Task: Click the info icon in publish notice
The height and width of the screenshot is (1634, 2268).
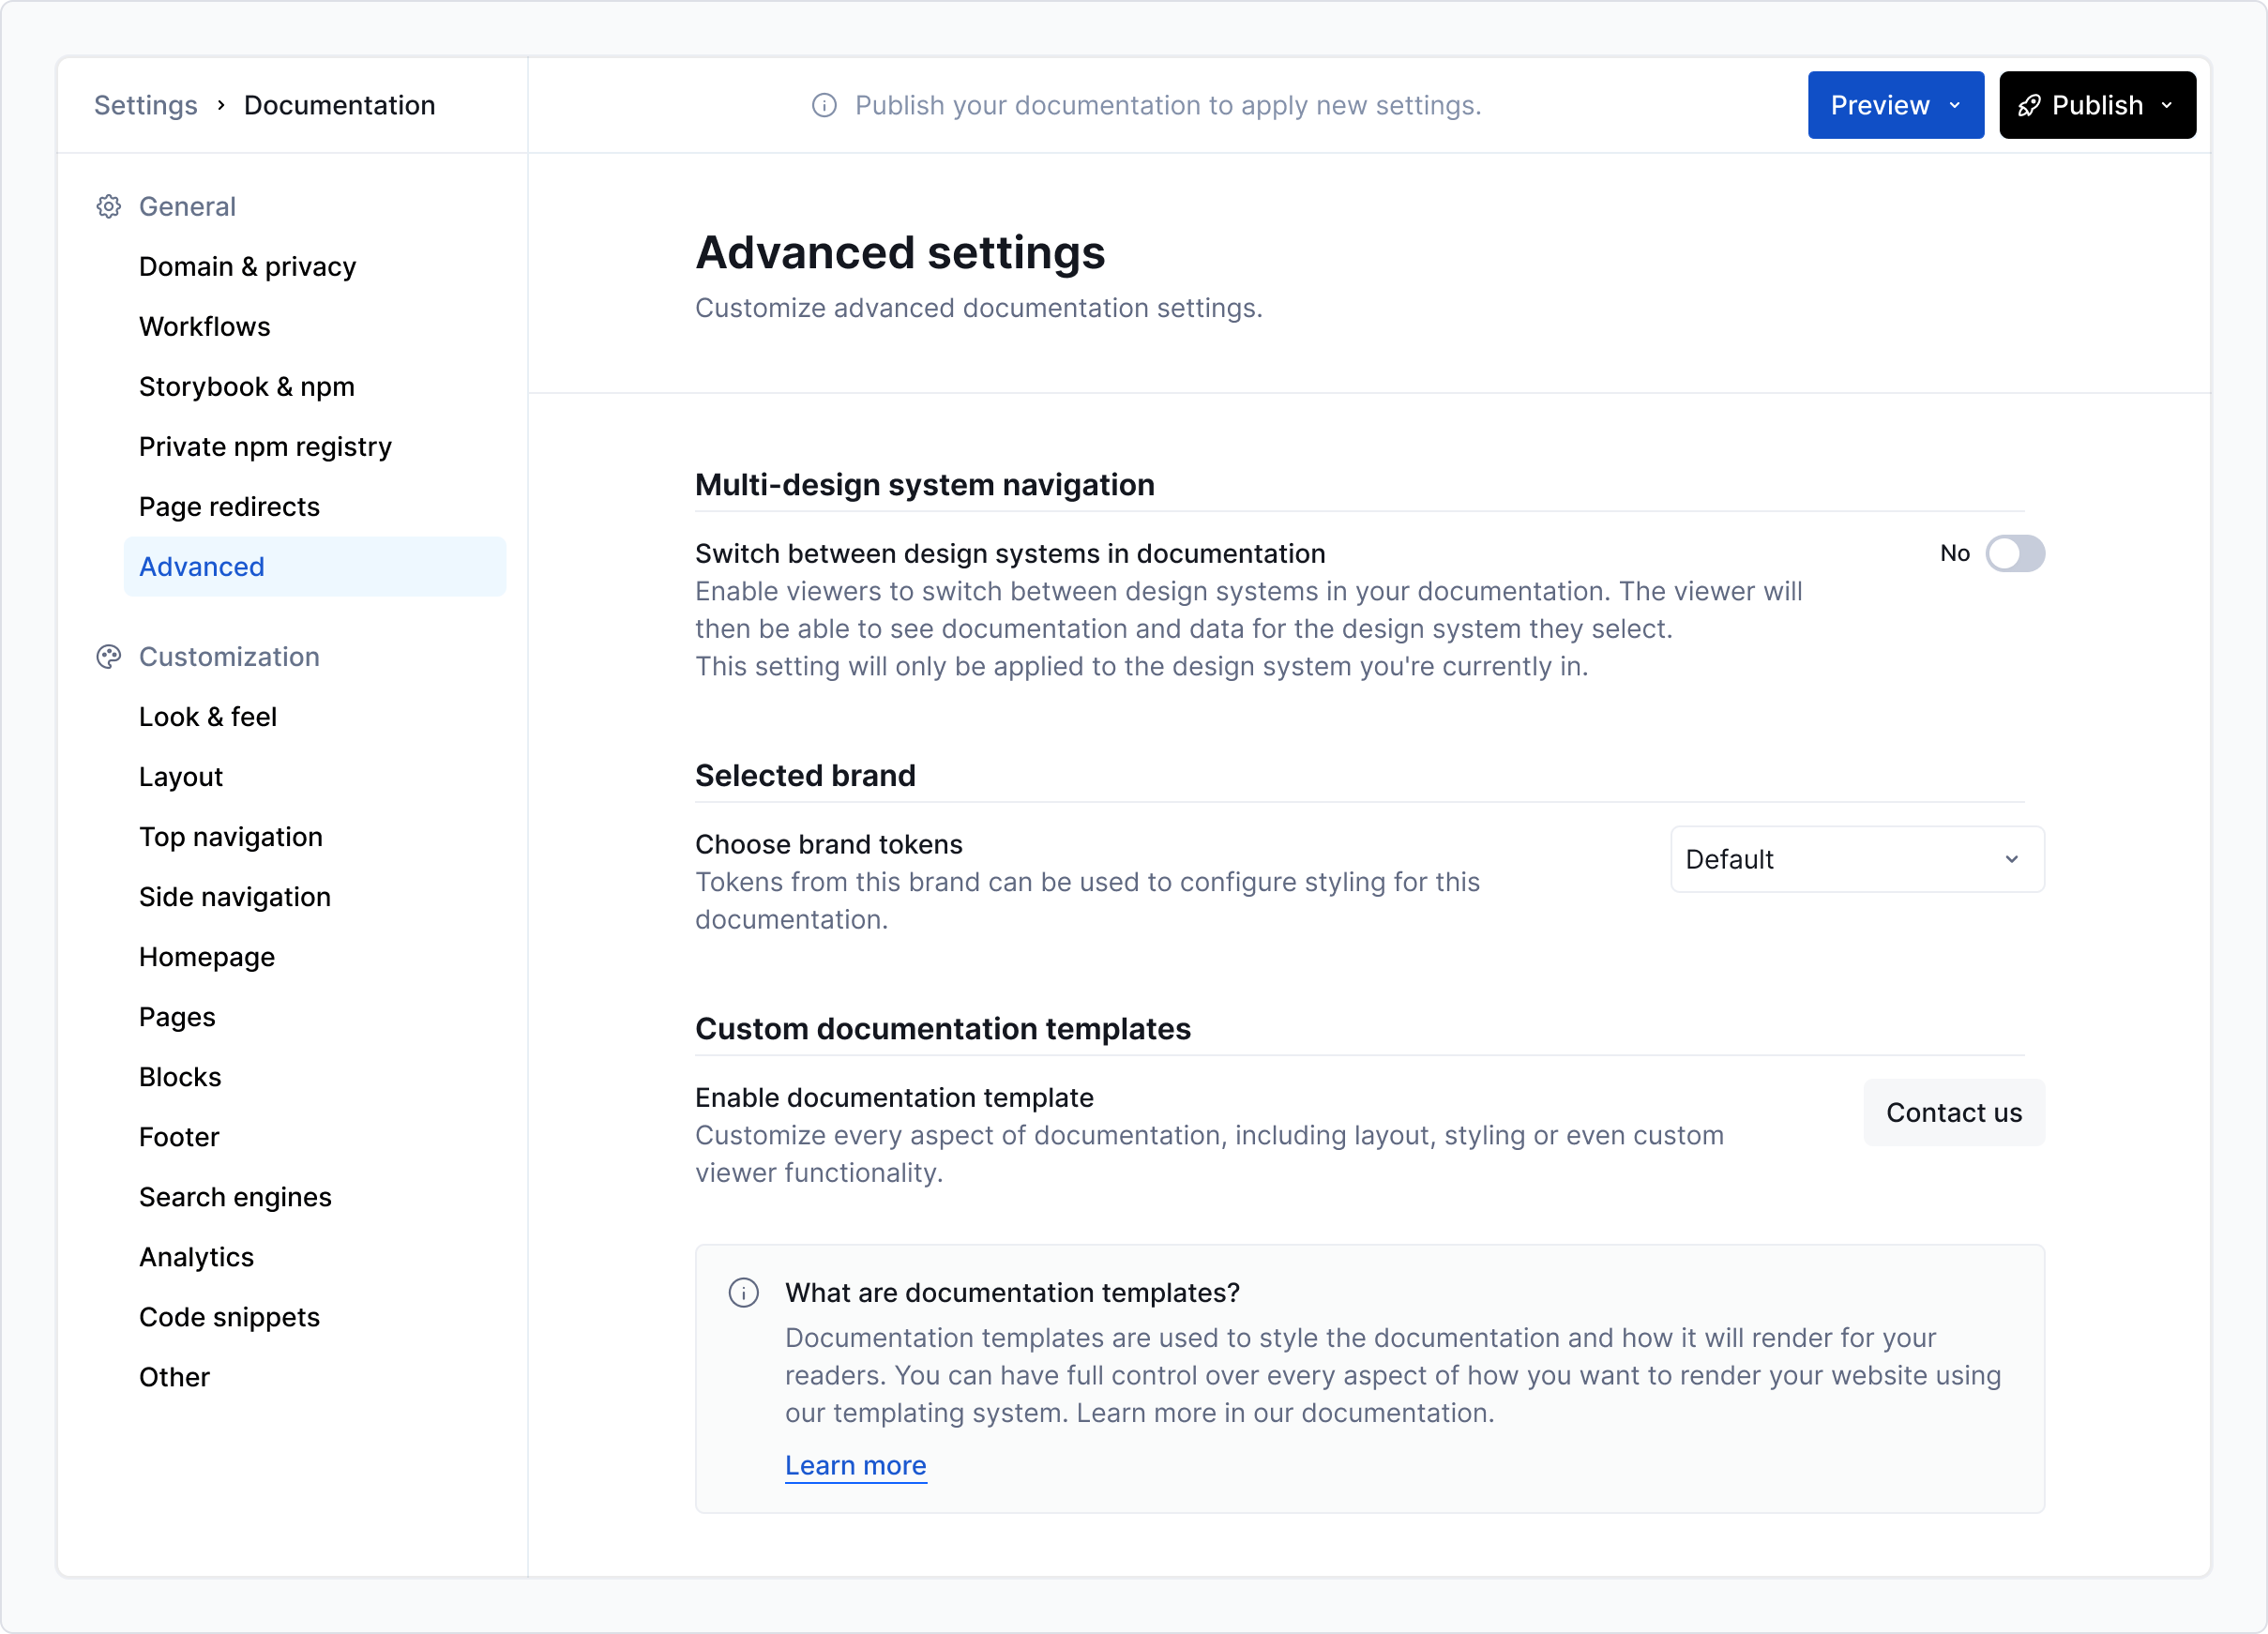Action: (824, 106)
